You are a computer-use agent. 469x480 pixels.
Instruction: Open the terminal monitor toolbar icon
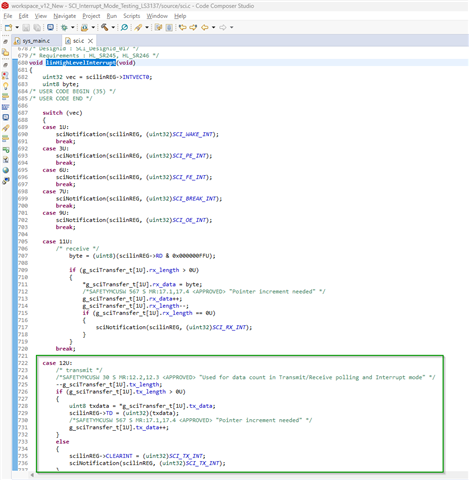tap(50, 27)
